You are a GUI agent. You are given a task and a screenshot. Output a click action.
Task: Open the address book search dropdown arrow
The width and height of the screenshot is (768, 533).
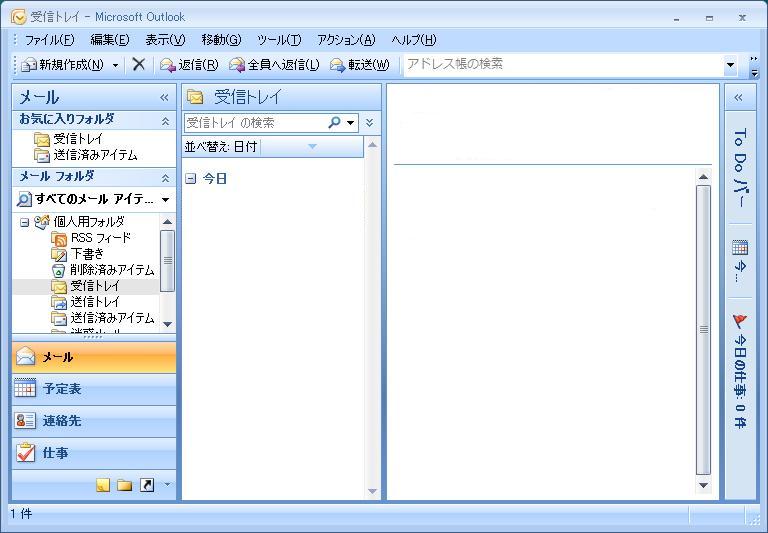click(x=730, y=65)
